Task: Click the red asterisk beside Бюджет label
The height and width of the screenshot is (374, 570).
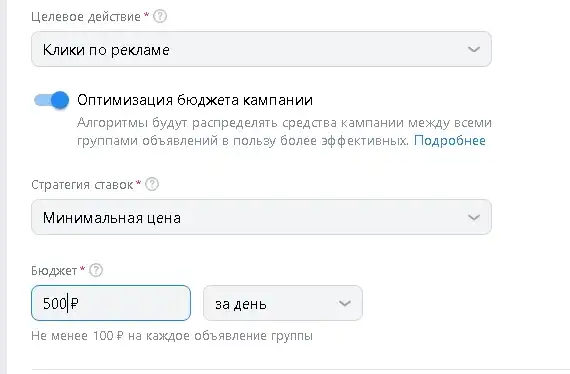Action: pyautogui.click(x=83, y=269)
